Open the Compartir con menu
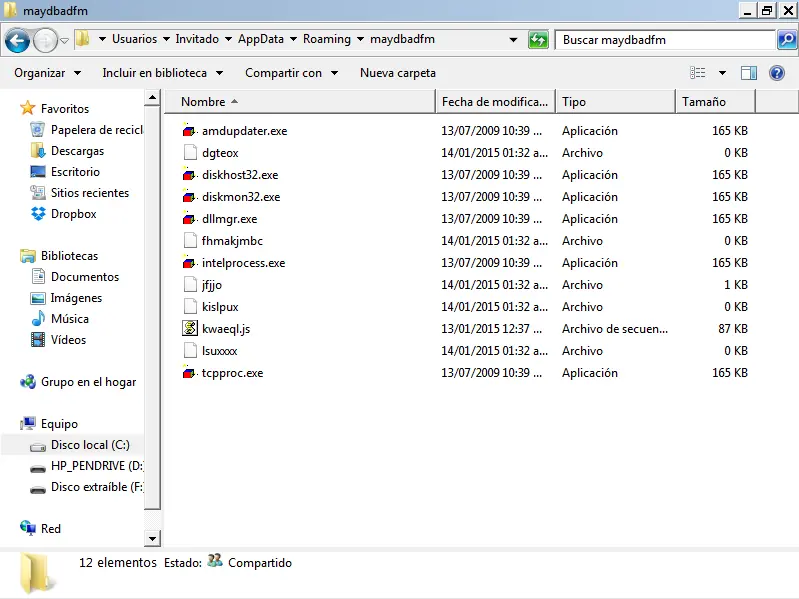Viewport: 799px width, 599px height. click(x=291, y=73)
